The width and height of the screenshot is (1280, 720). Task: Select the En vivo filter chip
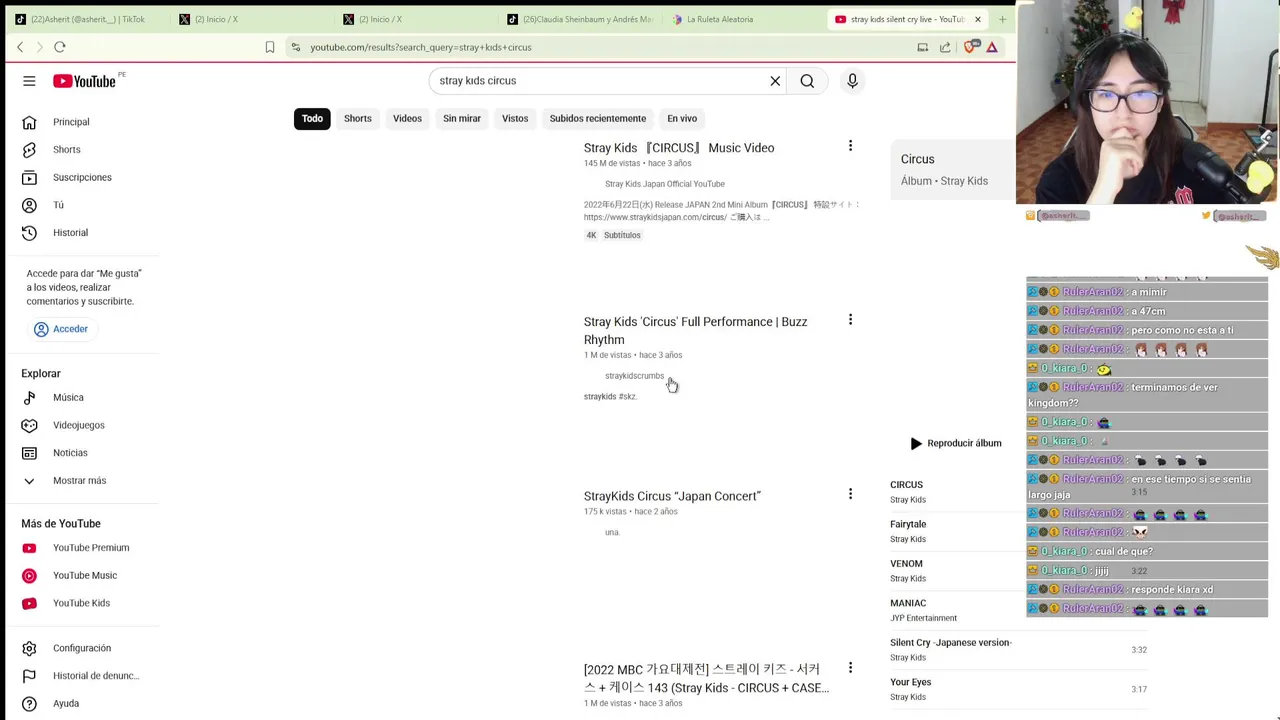point(682,118)
